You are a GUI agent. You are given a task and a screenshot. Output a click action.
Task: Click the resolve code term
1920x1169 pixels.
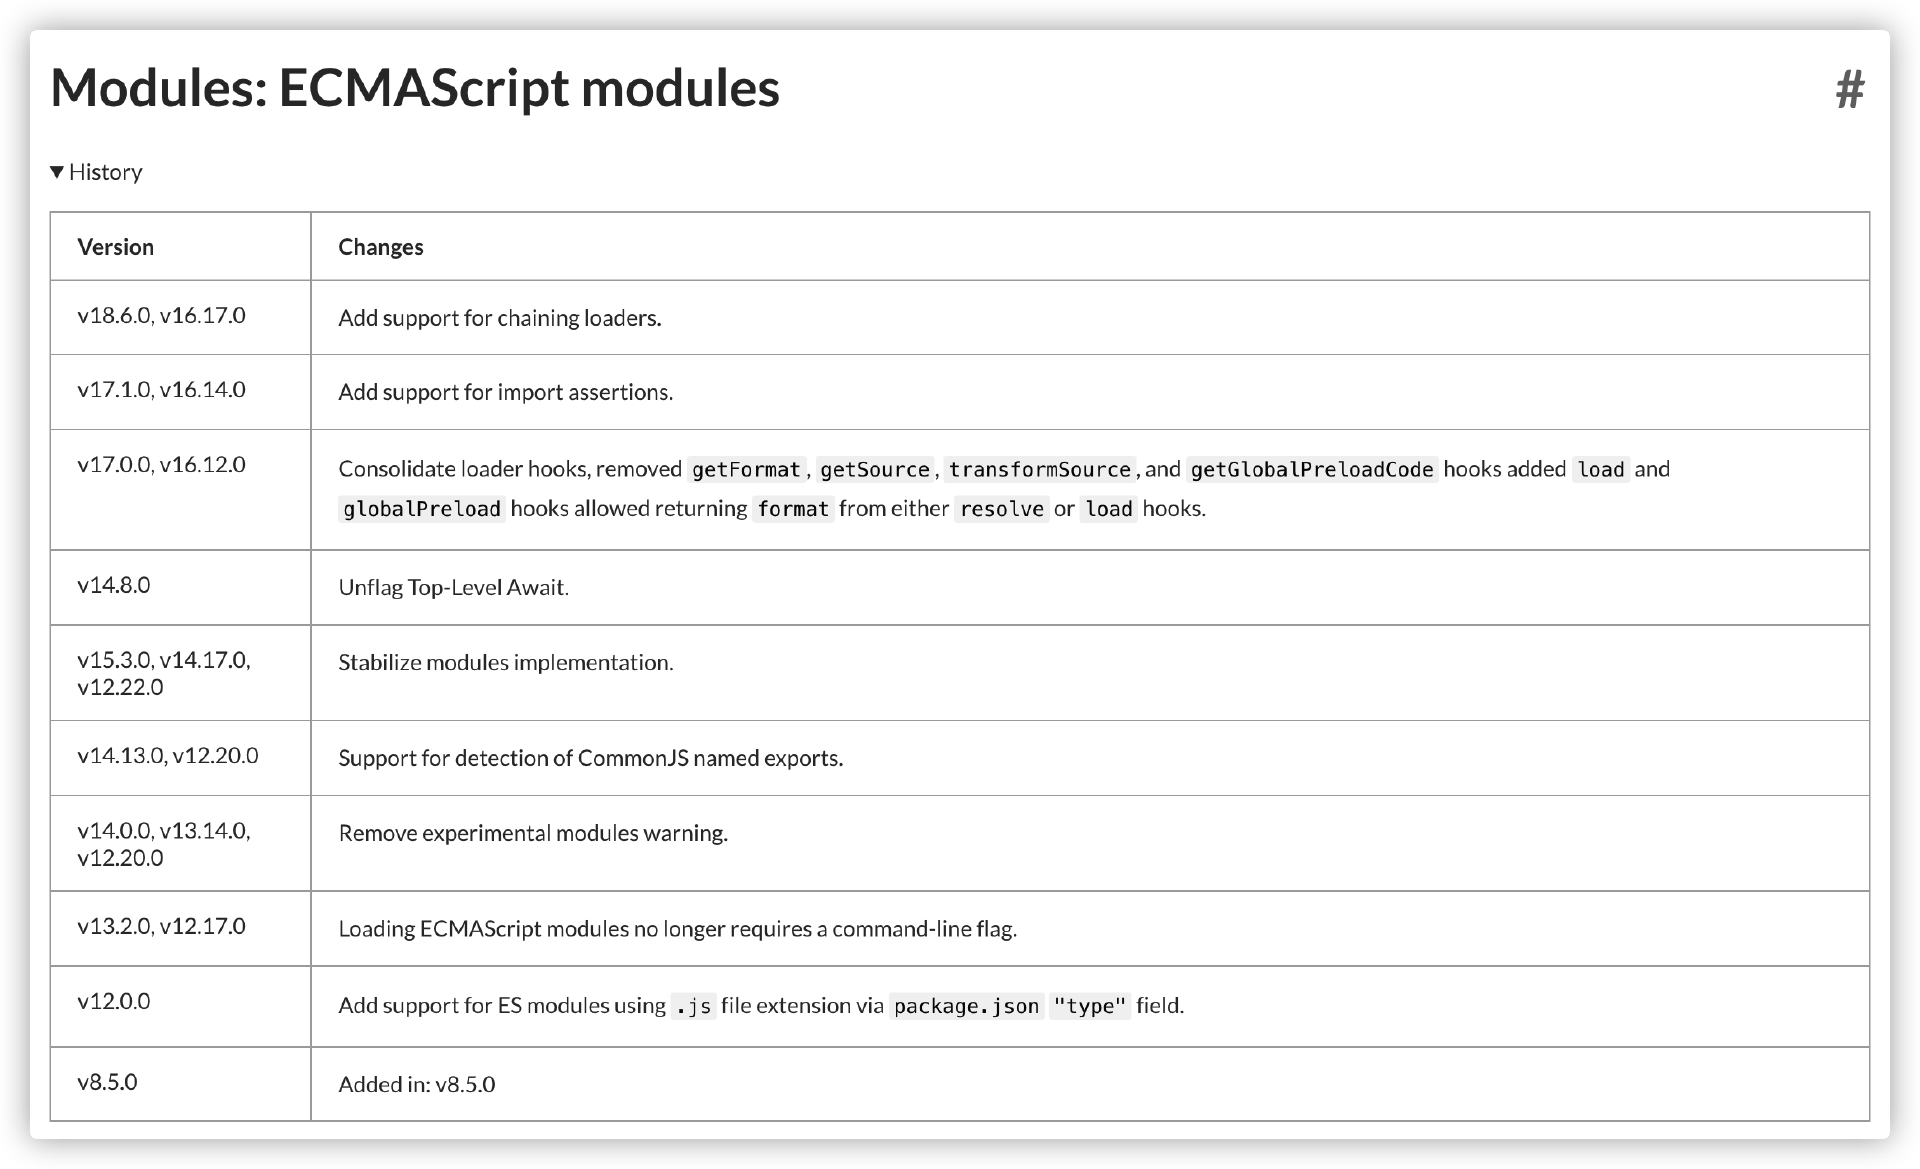[x=1001, y=509]
